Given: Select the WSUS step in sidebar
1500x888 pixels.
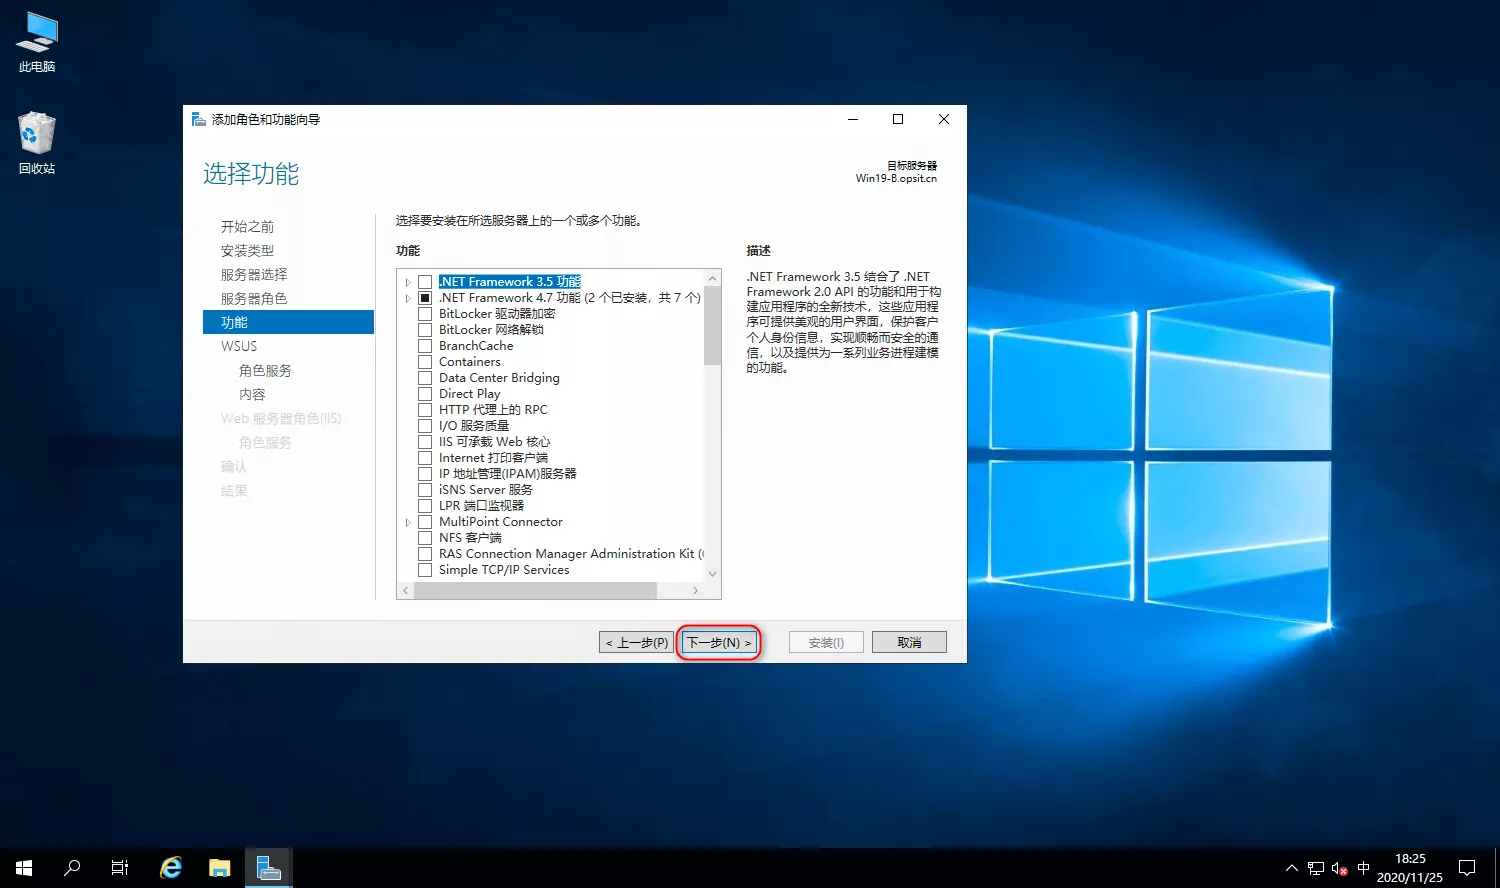Looking at the screenshot, I should click(239, 346).
